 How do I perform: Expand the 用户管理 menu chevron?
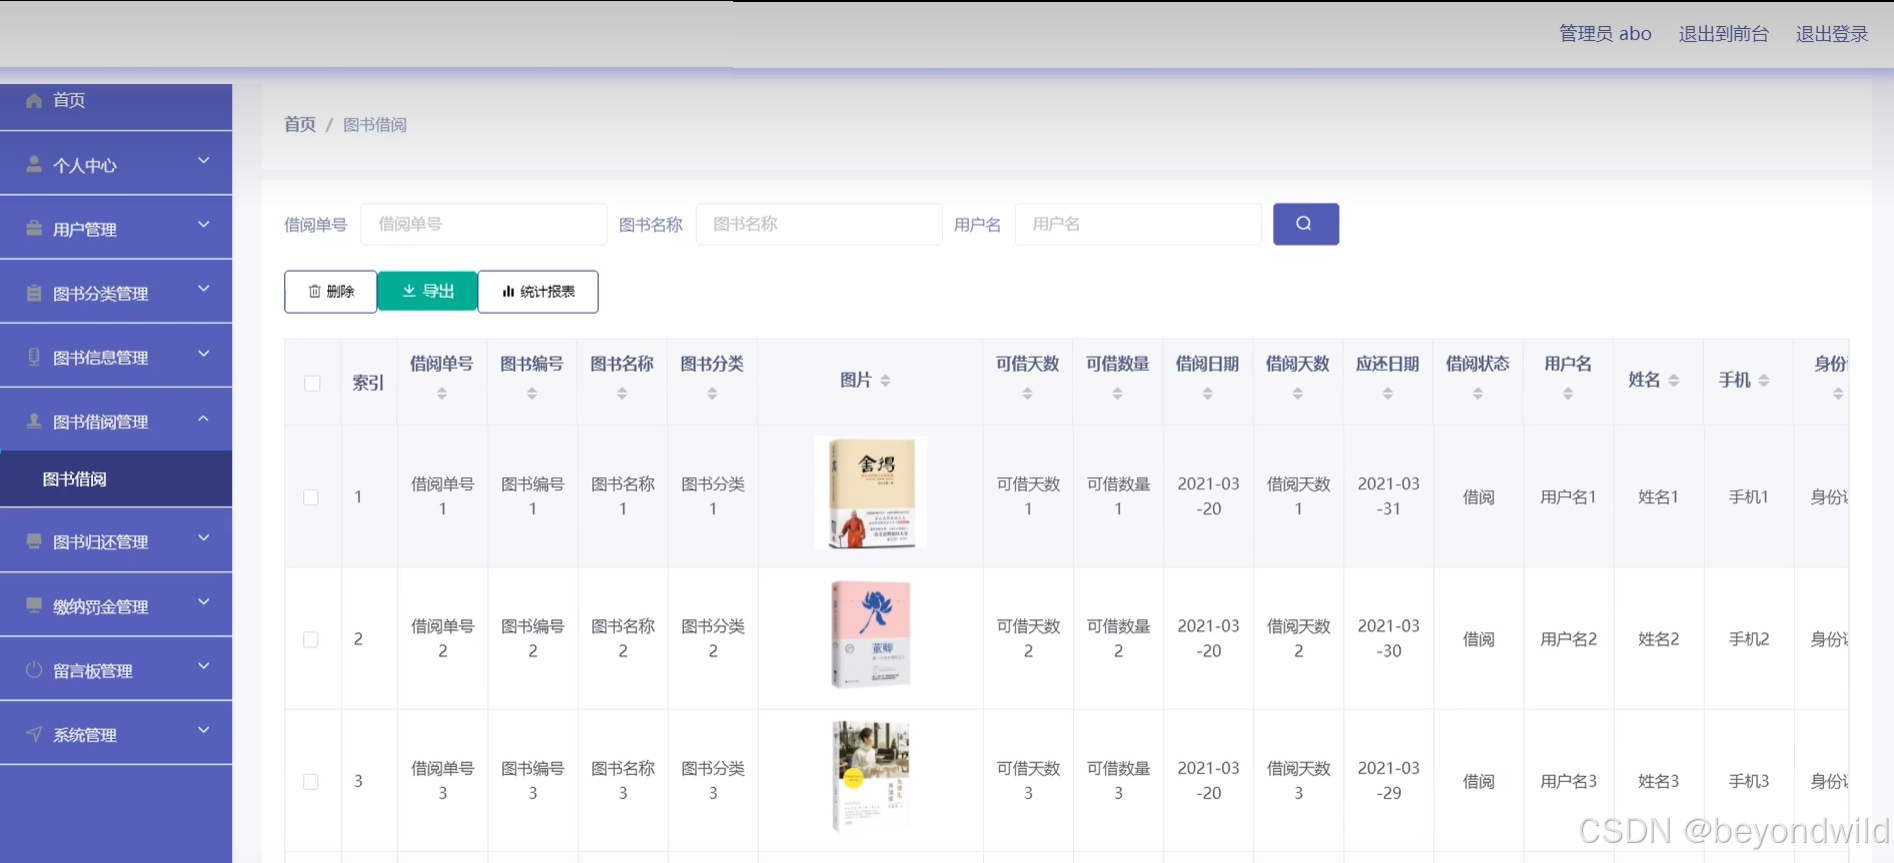204,225
